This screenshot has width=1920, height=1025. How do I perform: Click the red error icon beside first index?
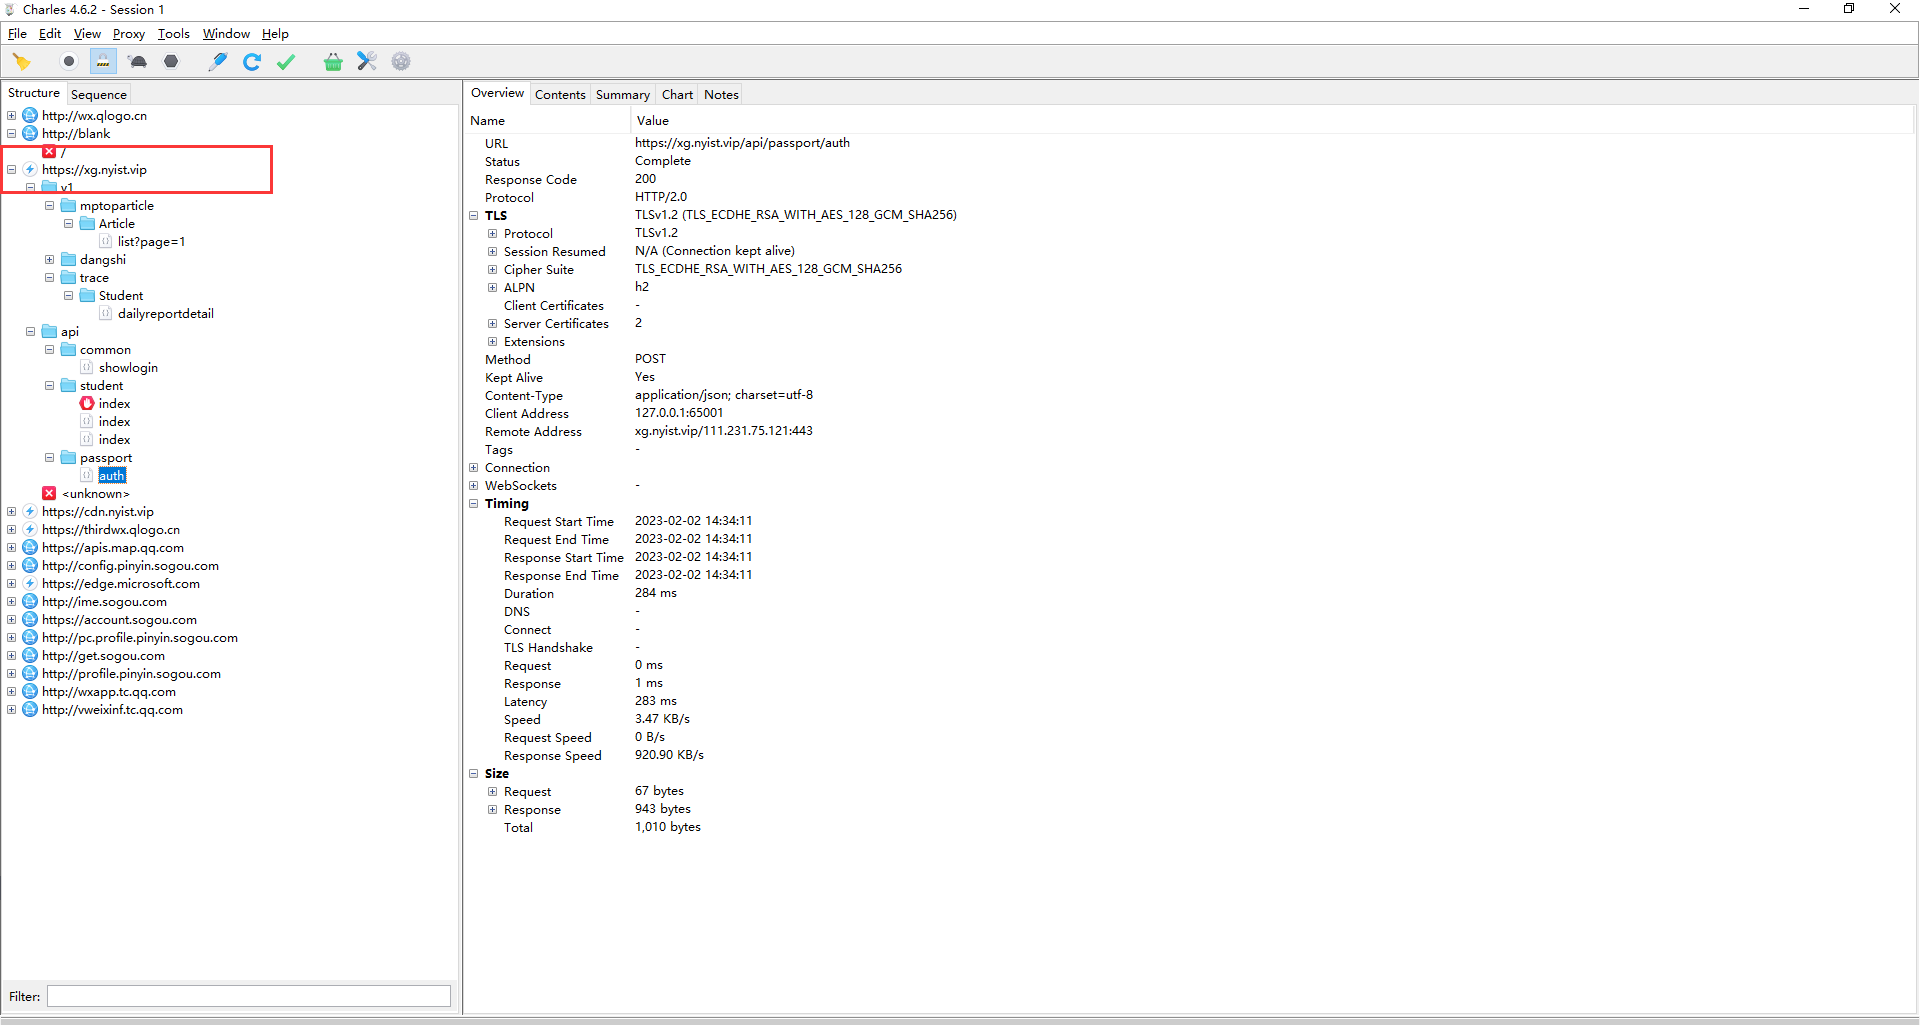pos(87,404)
